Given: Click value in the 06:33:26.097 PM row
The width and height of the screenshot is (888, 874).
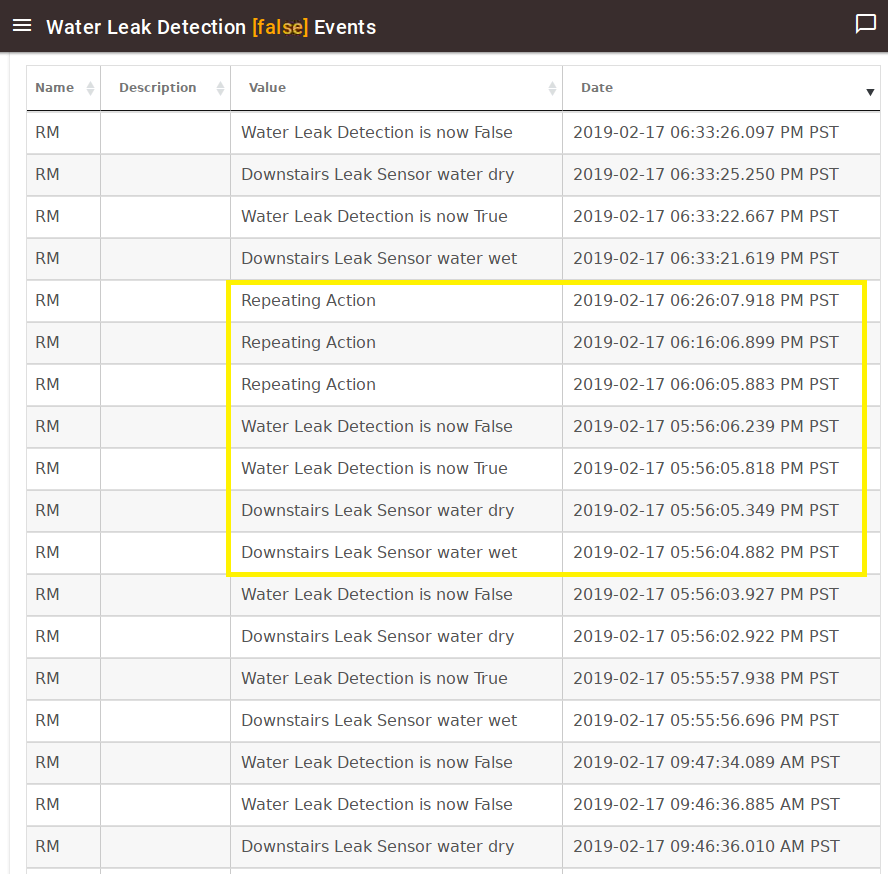Looking at the screenshot, I should tap(377, 133).
